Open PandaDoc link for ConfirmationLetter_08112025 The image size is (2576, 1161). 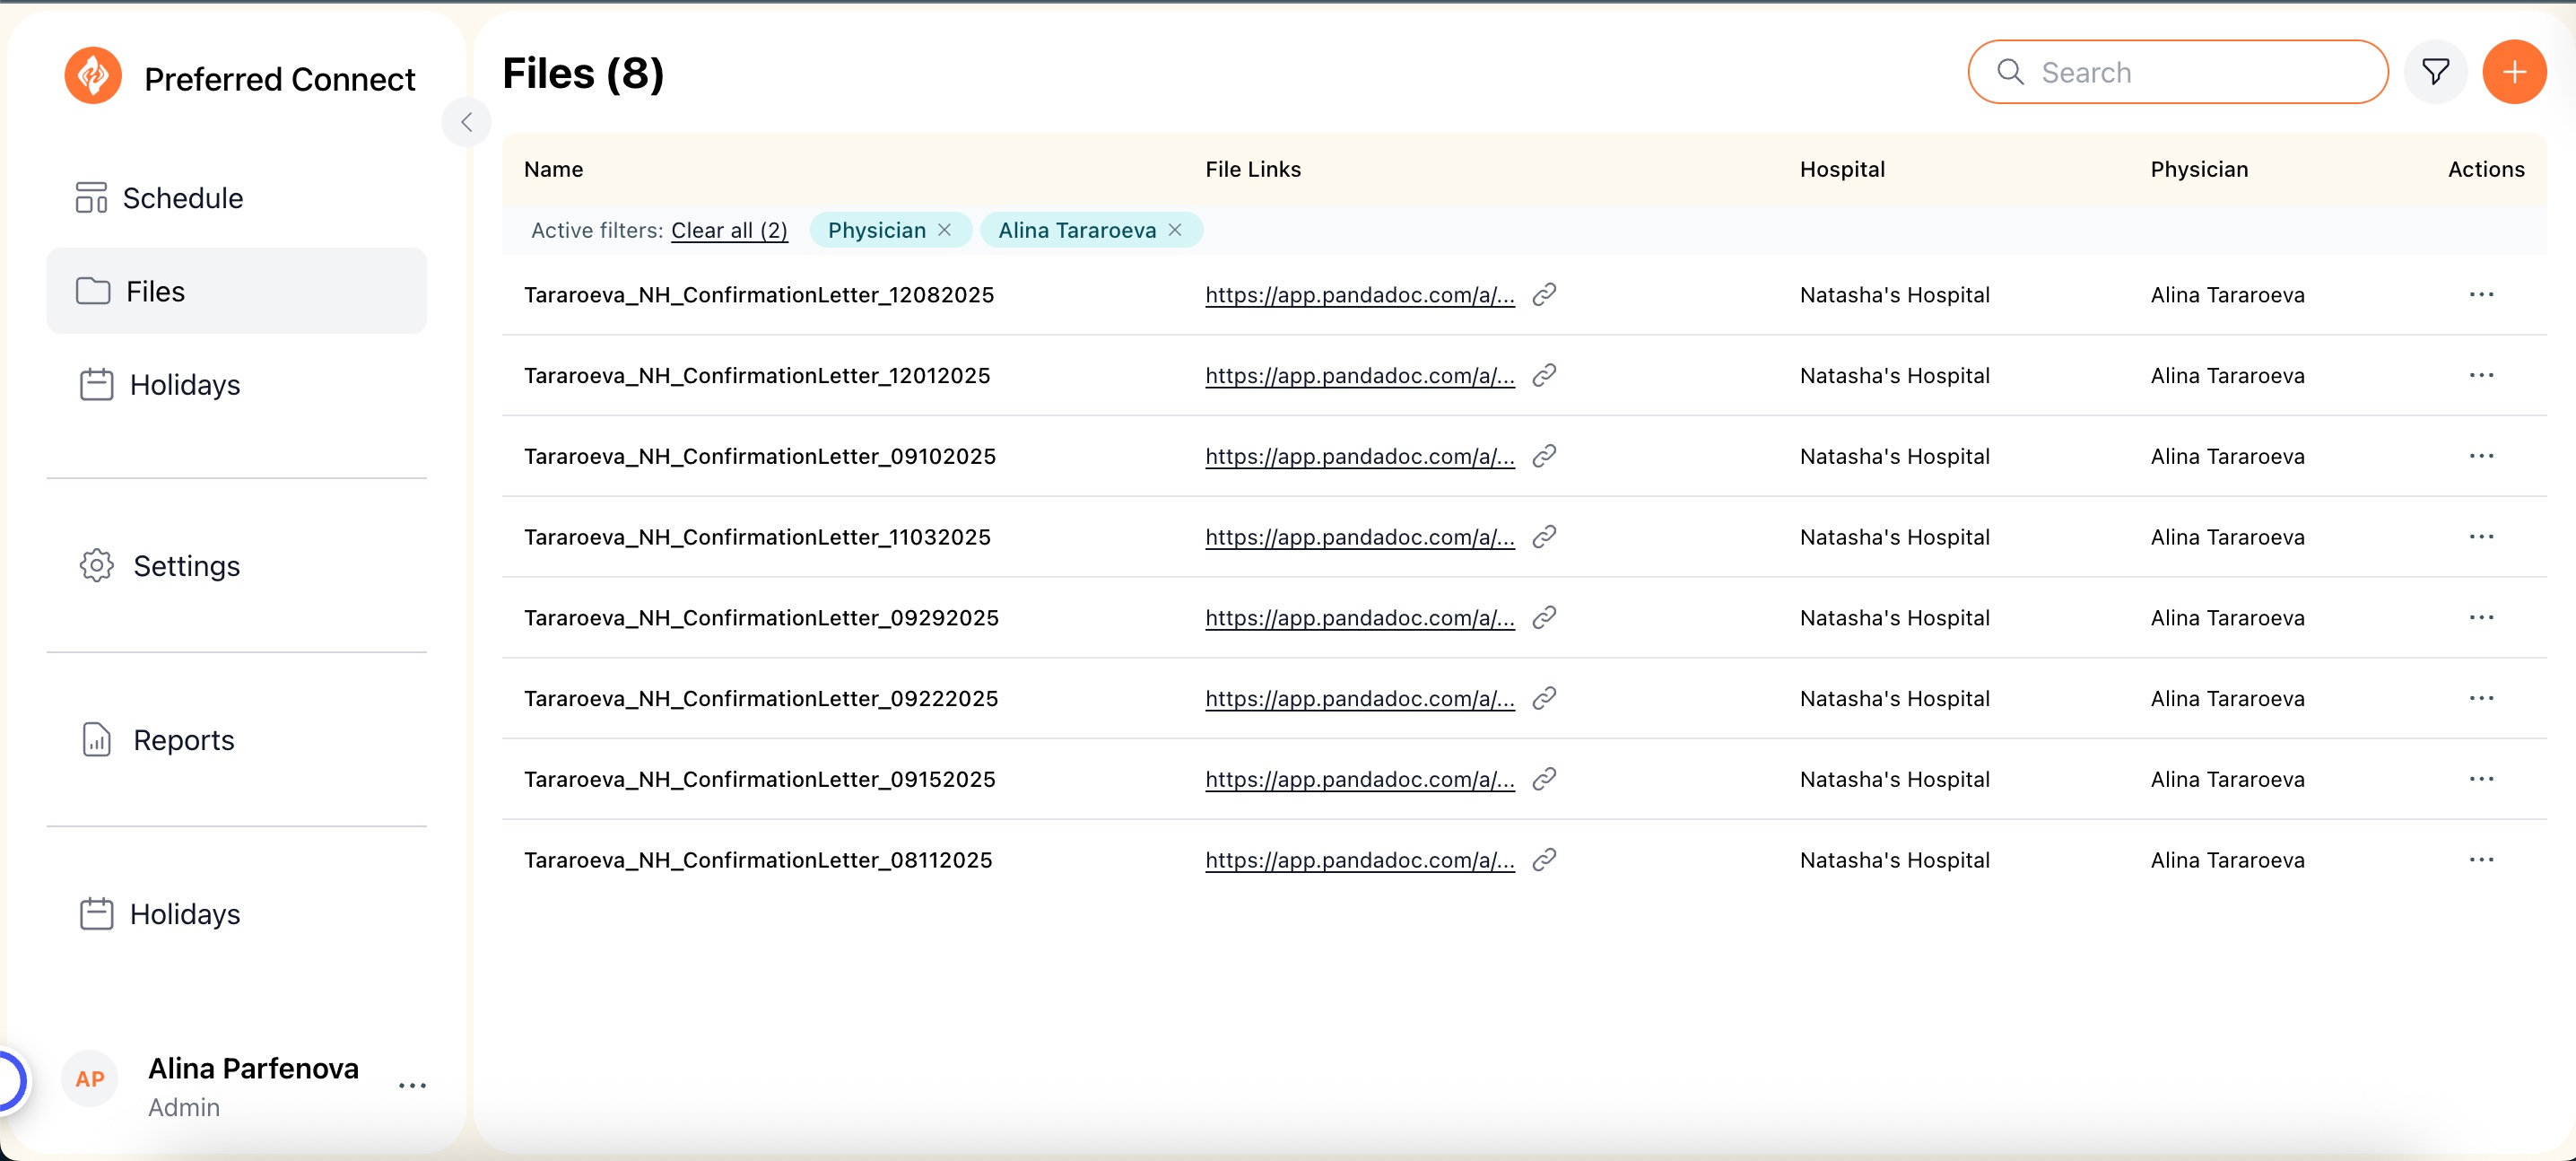coord(1359,860)
